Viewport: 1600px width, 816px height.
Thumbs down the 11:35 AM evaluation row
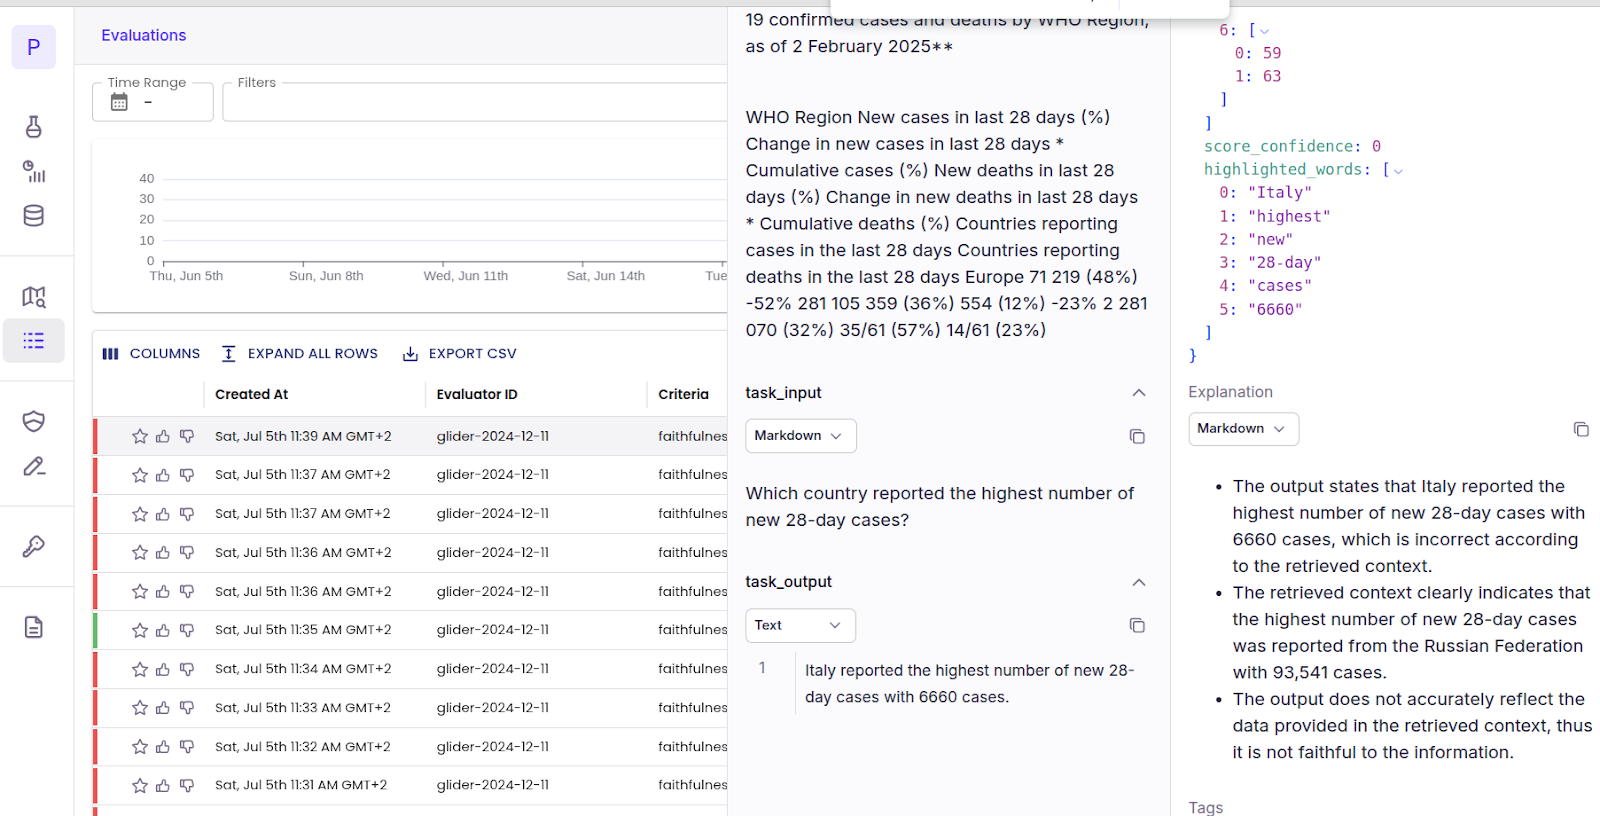click(x=187, y=630)
